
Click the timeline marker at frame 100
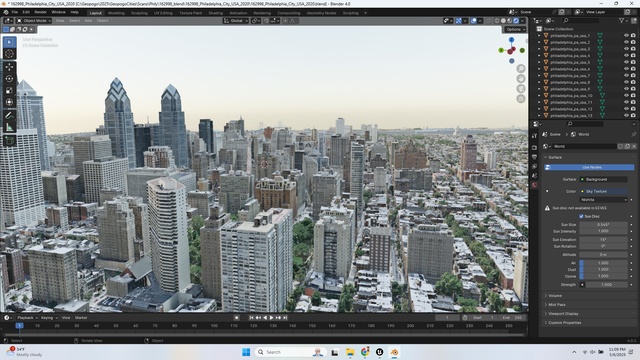214,326
